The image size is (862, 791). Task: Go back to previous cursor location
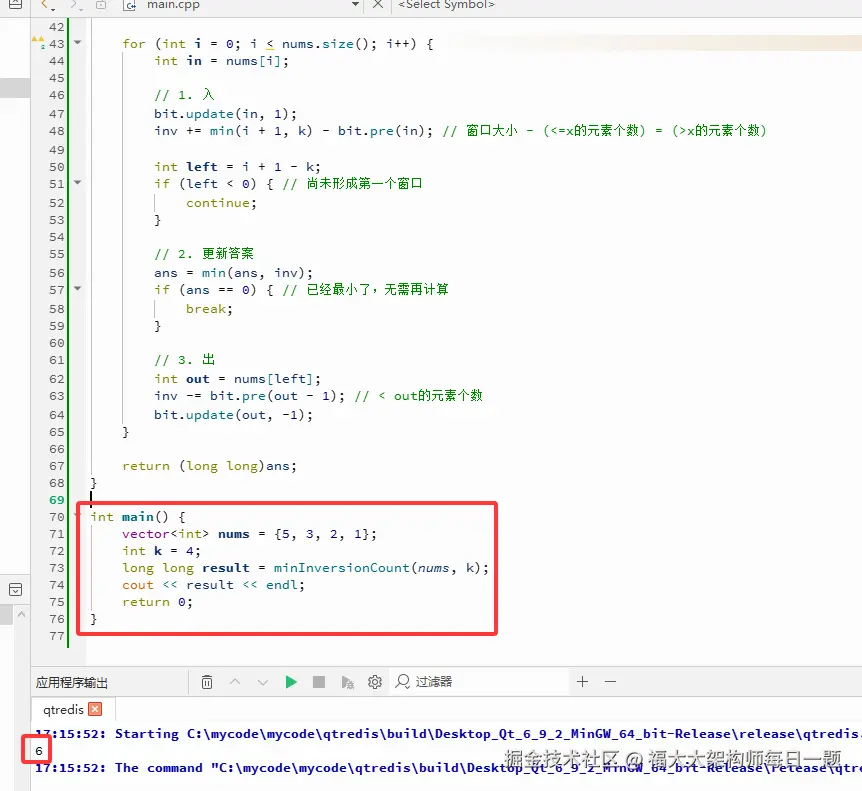coord(46,5)
